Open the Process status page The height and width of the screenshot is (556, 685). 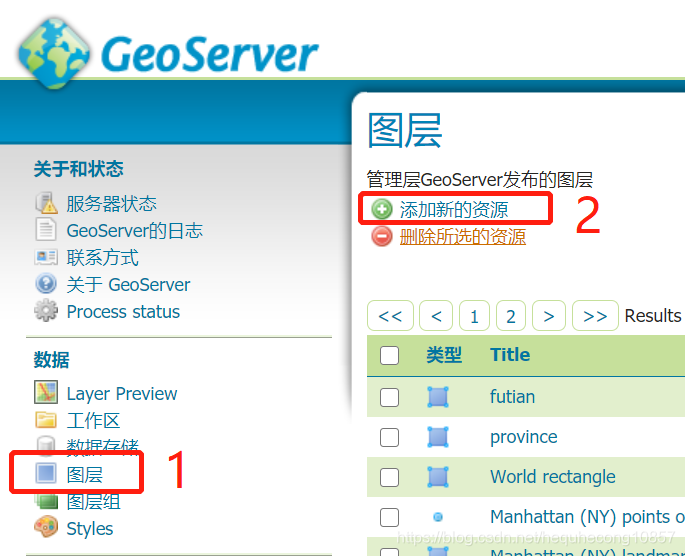(123, 312)
